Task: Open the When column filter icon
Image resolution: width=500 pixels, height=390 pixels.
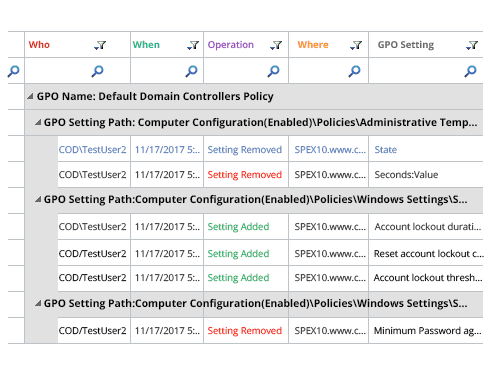Action: tap(193, 45)
